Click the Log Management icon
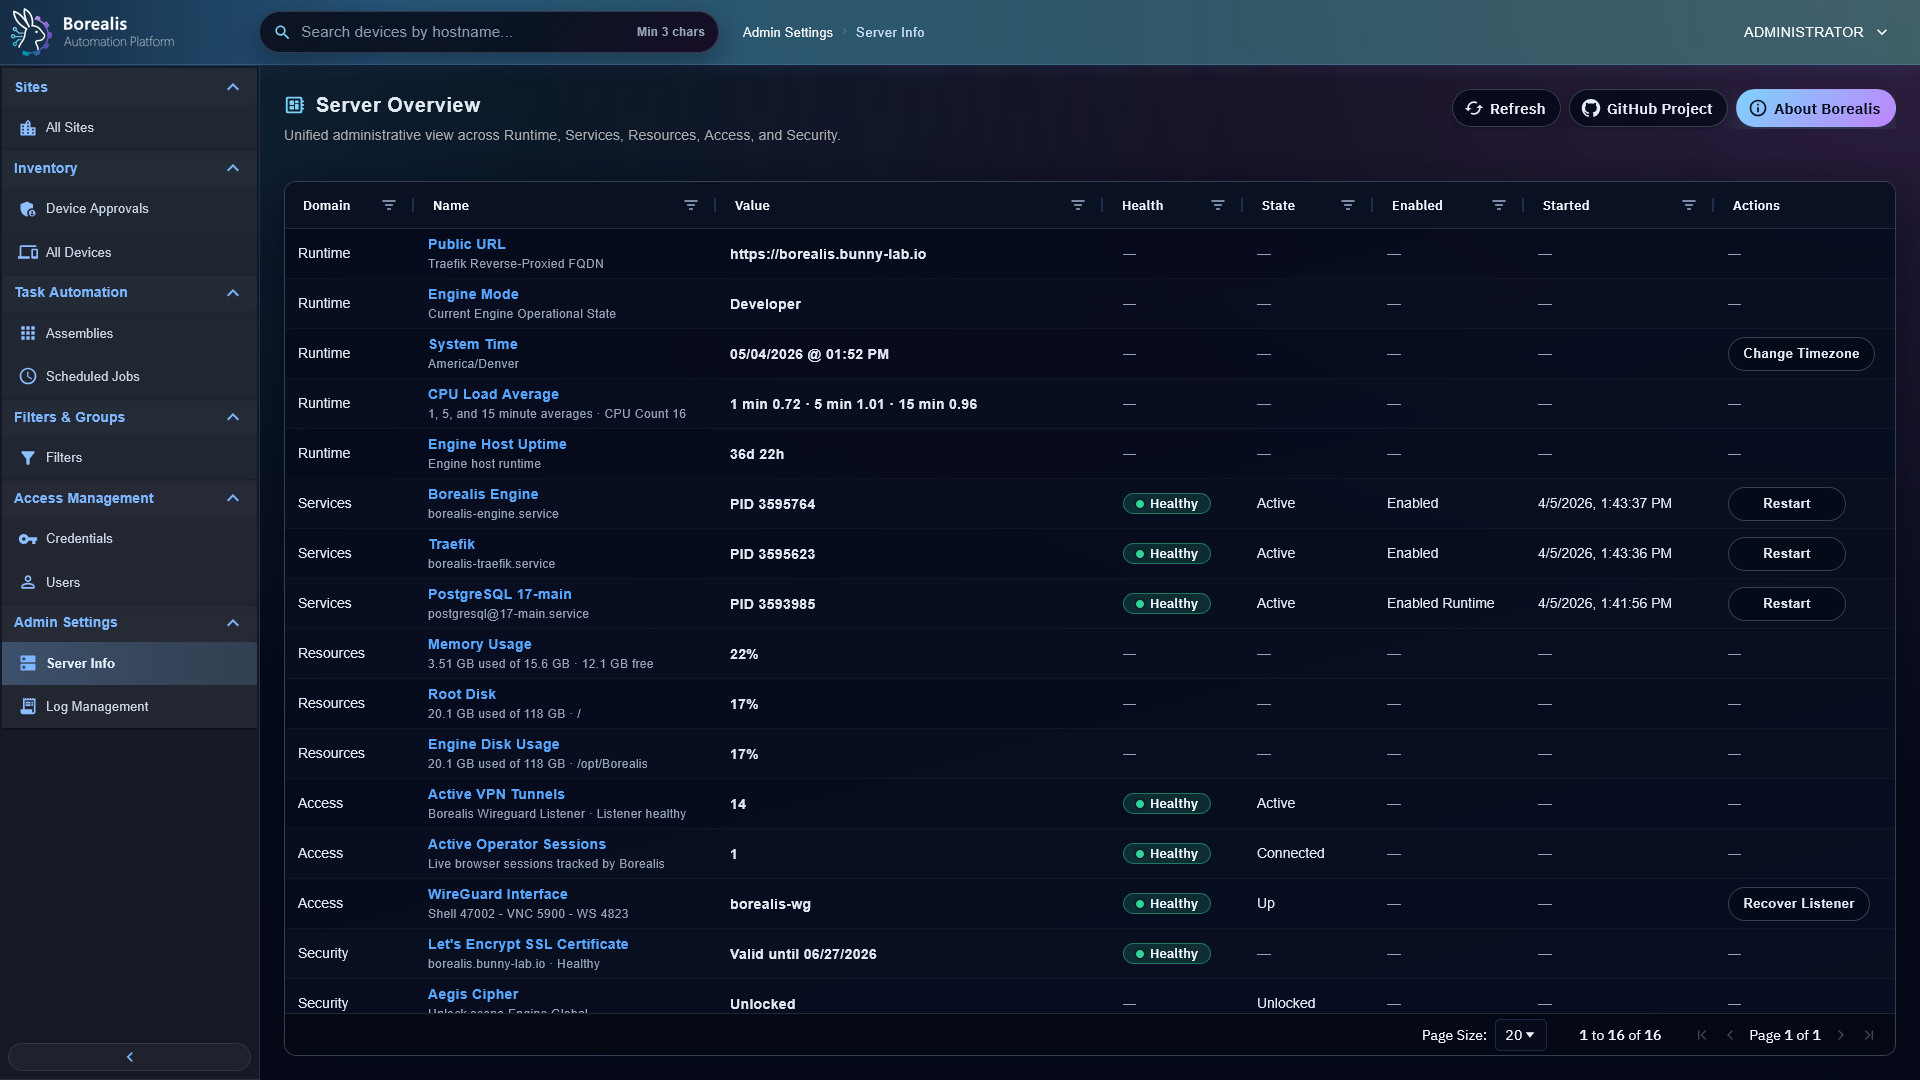The image size is (1920, 1080). tap(28, 707)
